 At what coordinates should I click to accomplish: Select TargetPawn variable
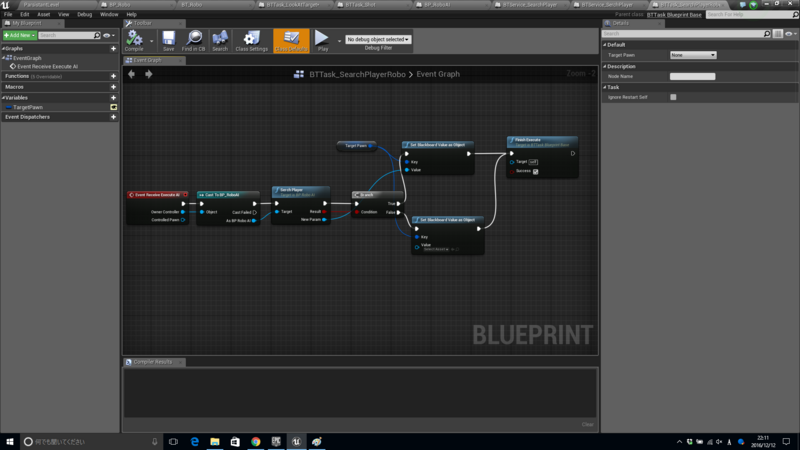point(28,107)
